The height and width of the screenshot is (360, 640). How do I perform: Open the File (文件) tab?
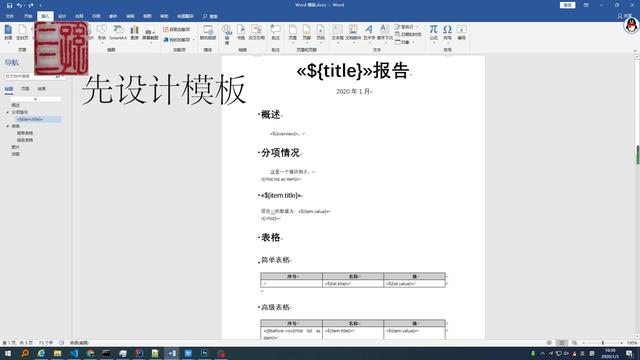point(10,16)
